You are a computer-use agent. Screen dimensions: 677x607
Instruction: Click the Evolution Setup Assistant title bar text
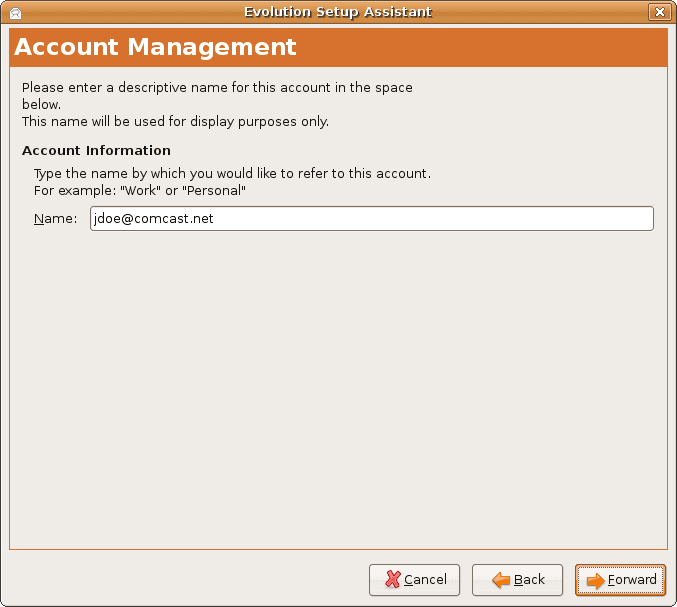(x=338, y=12)
